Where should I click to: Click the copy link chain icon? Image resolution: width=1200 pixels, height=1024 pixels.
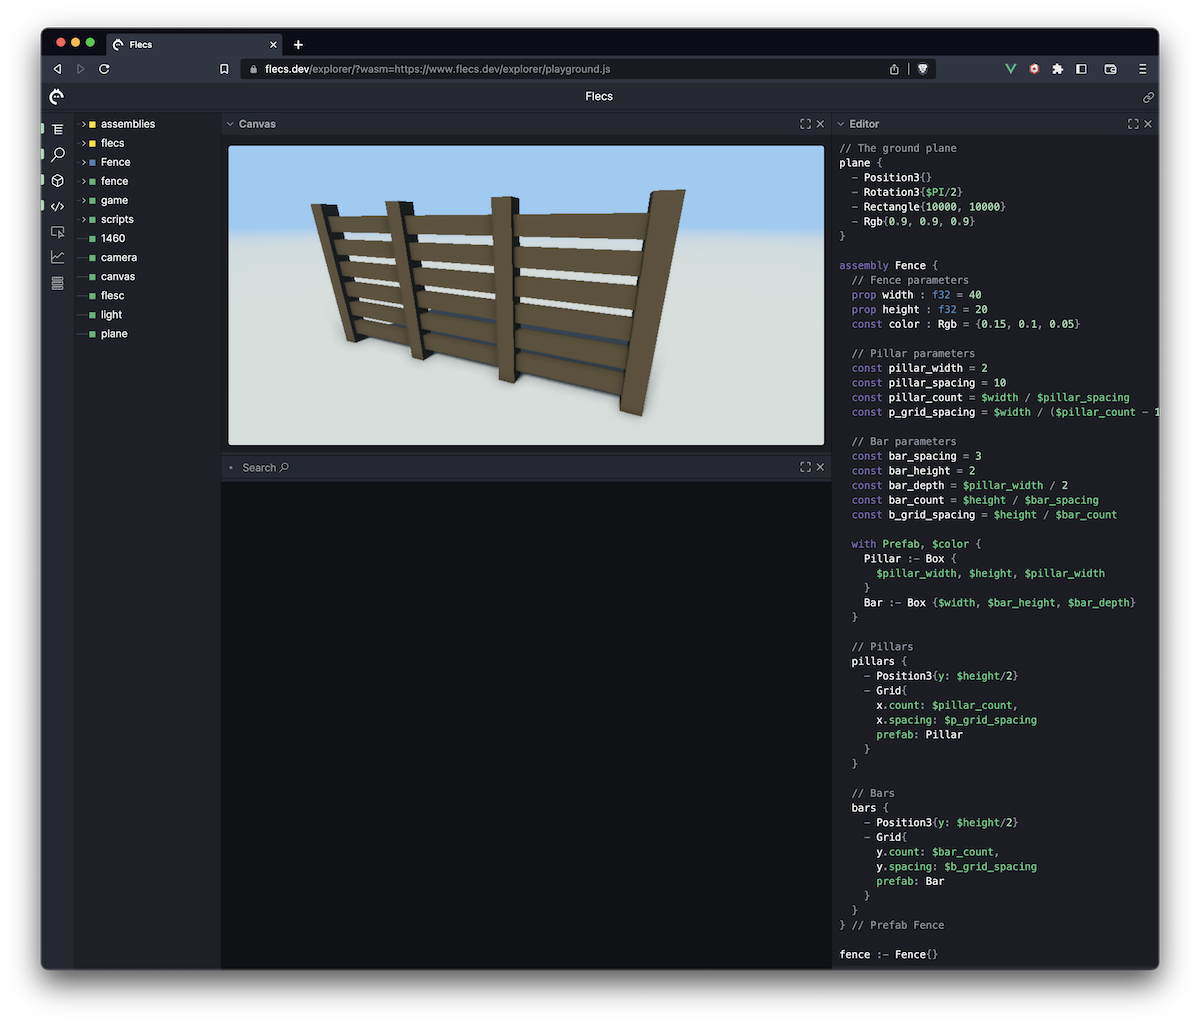tap(1148, 97)
